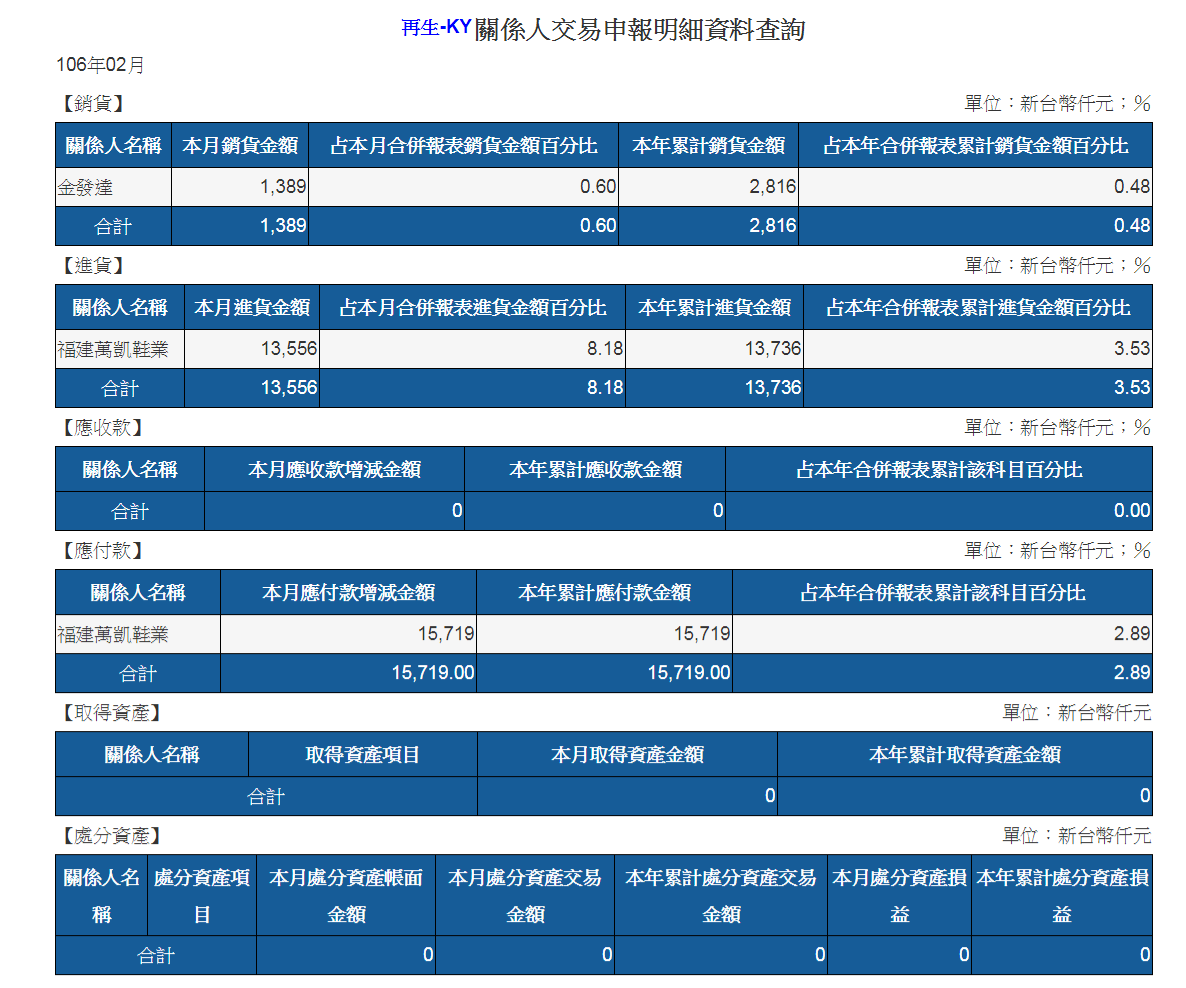Click the 本年累計銷貨金額 column header
The image size is (1186, 988).
[709, 145]
